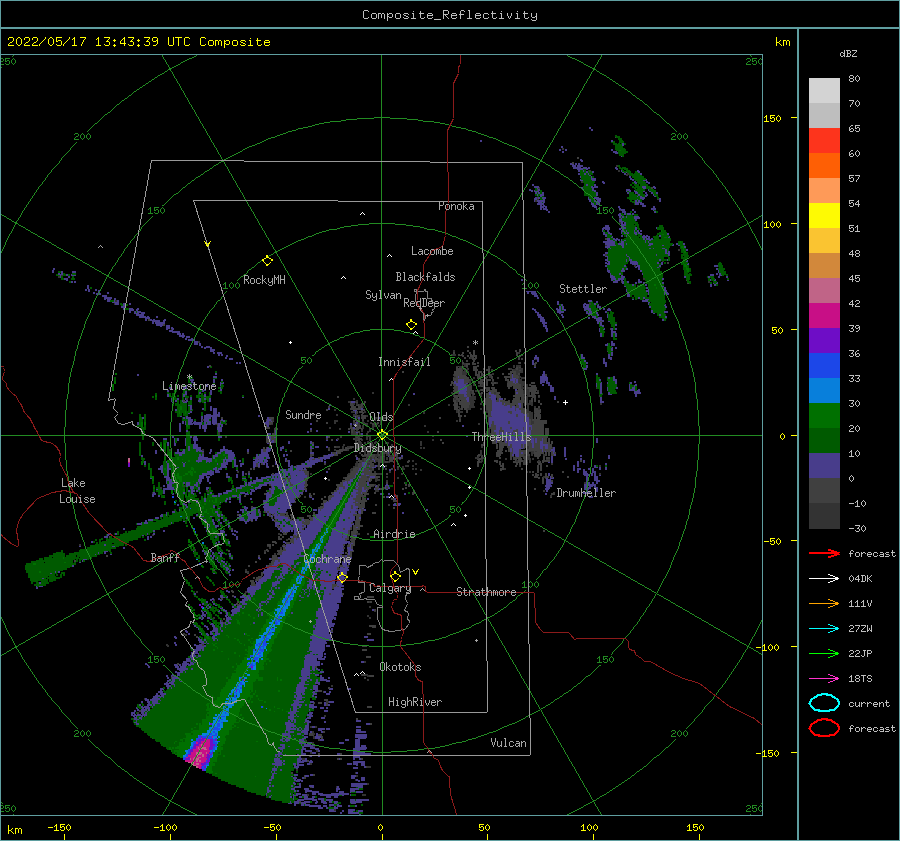Click the dBZ legend heading
The height and width of the screenshot is (841, 900).
point(848,53)
